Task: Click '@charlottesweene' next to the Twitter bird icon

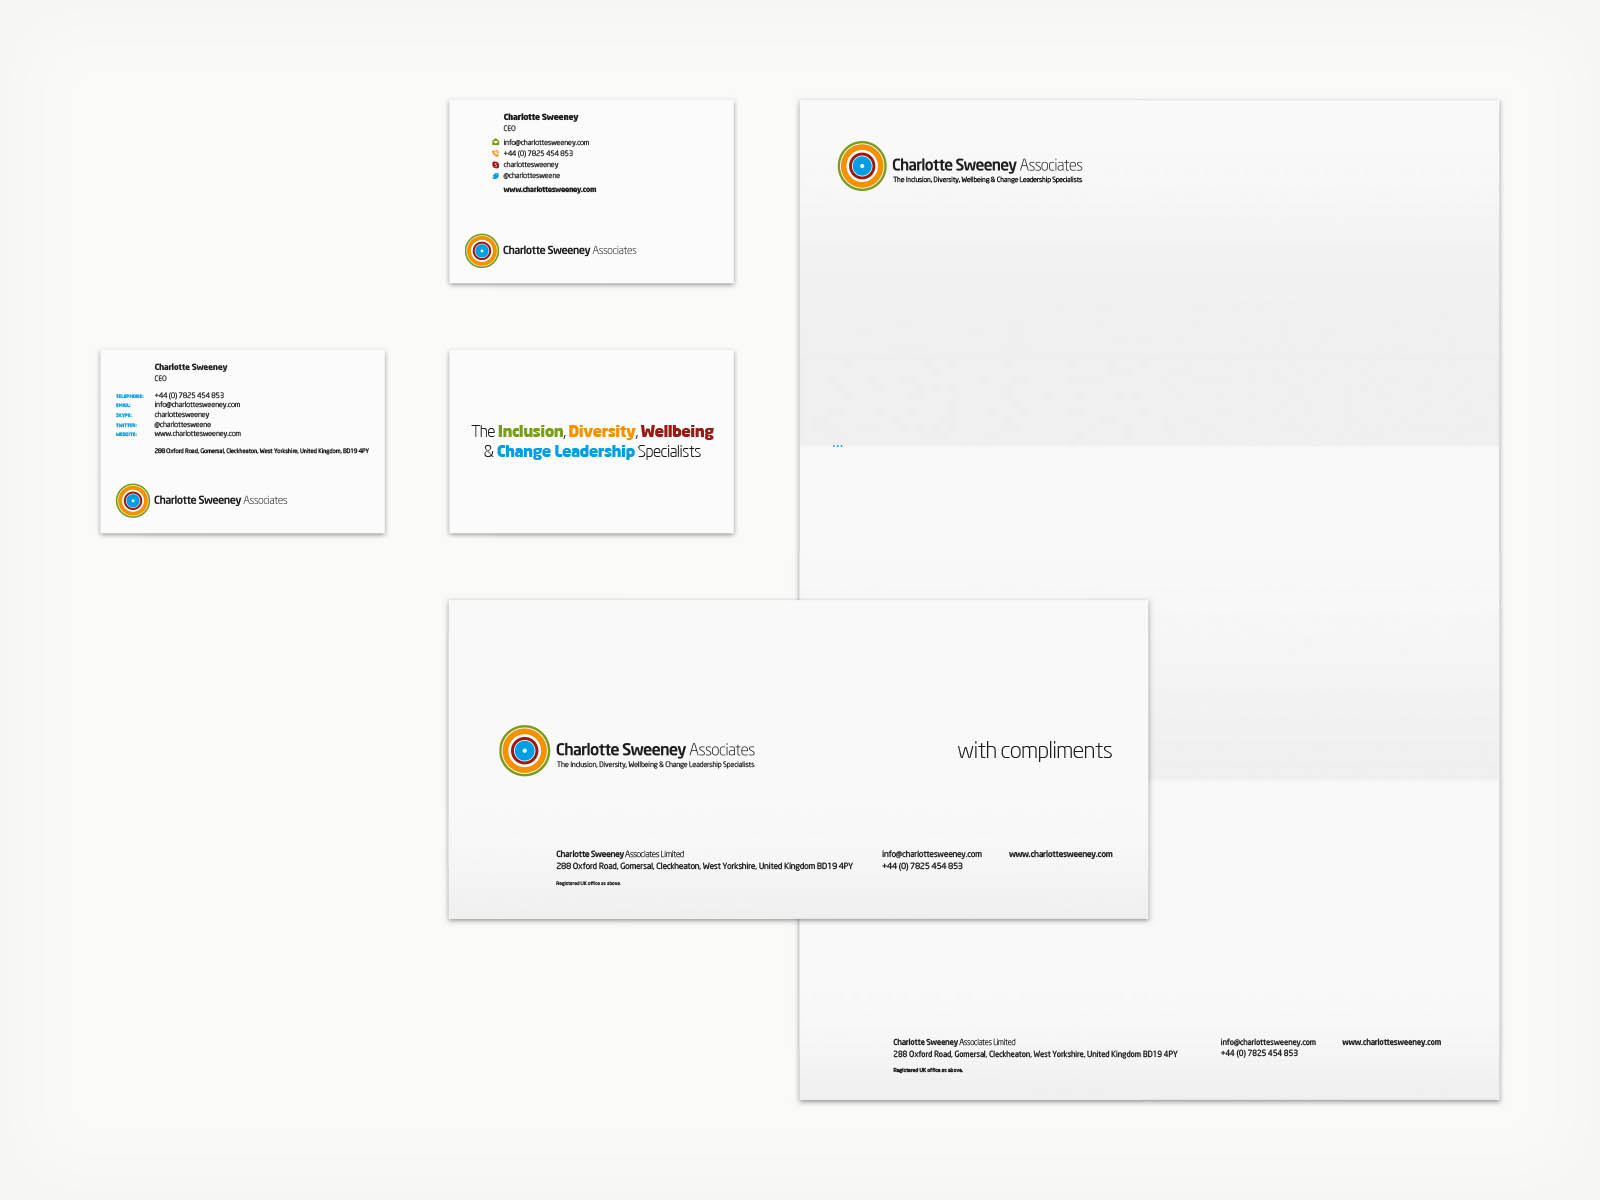Action: point(532,176)
